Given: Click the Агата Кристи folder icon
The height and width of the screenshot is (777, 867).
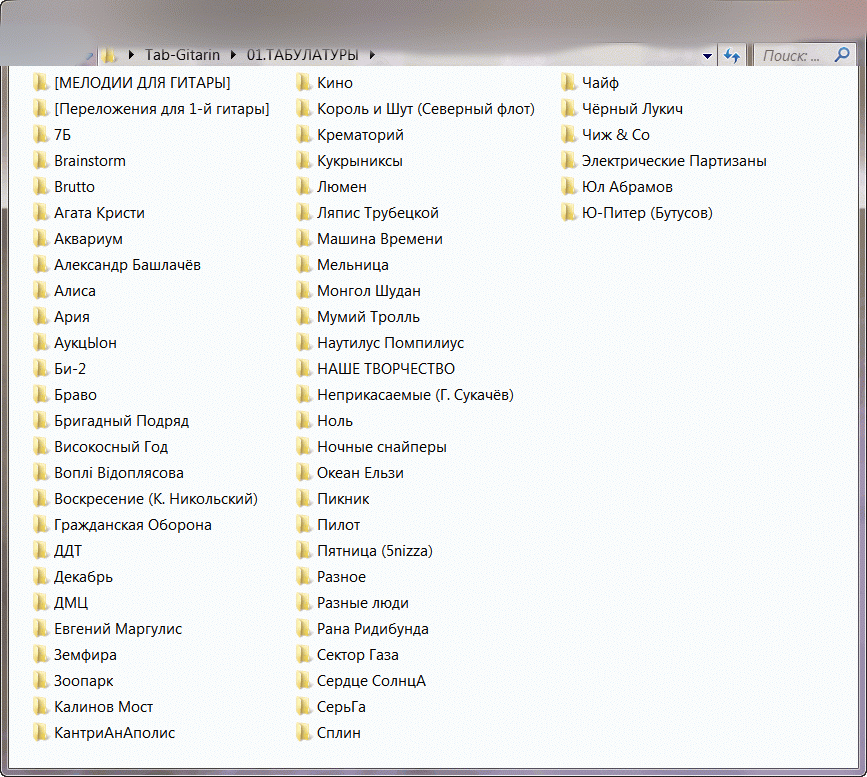Looking at the screenshot, I should (x=40, y=212).
